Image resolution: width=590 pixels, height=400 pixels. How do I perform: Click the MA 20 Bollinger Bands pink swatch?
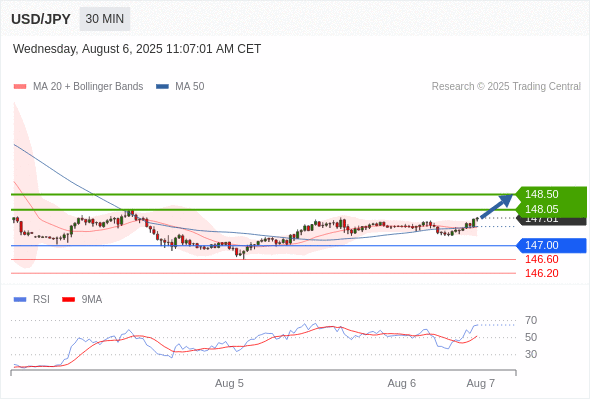(20, 87)
